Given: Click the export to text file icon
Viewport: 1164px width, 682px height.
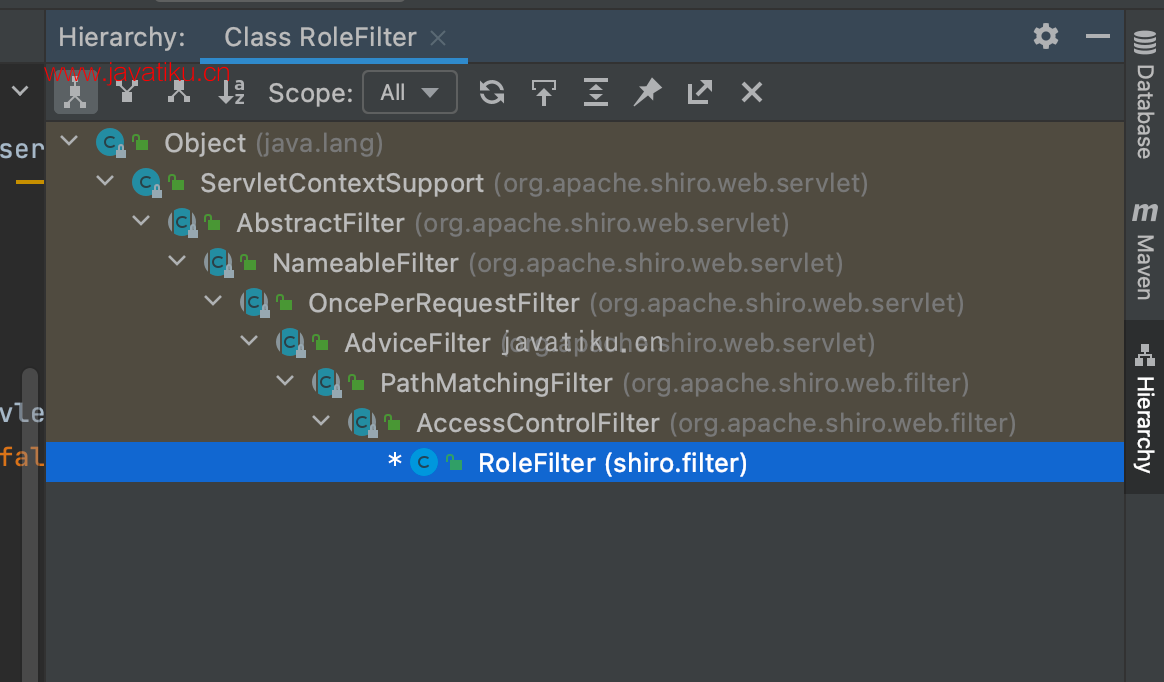Looking at the screenshot, I should click(699, 92).
